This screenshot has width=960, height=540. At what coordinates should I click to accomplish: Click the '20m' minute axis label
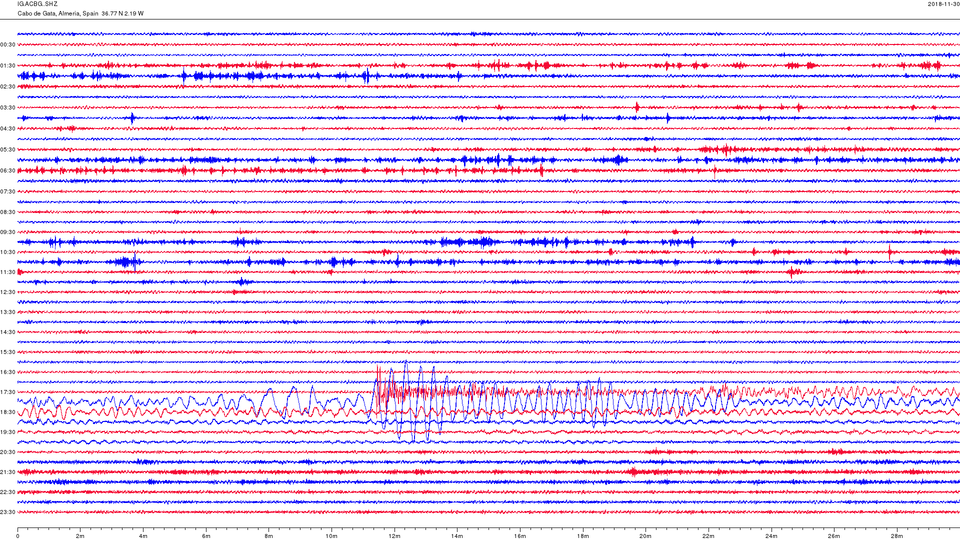pos(645,536)
